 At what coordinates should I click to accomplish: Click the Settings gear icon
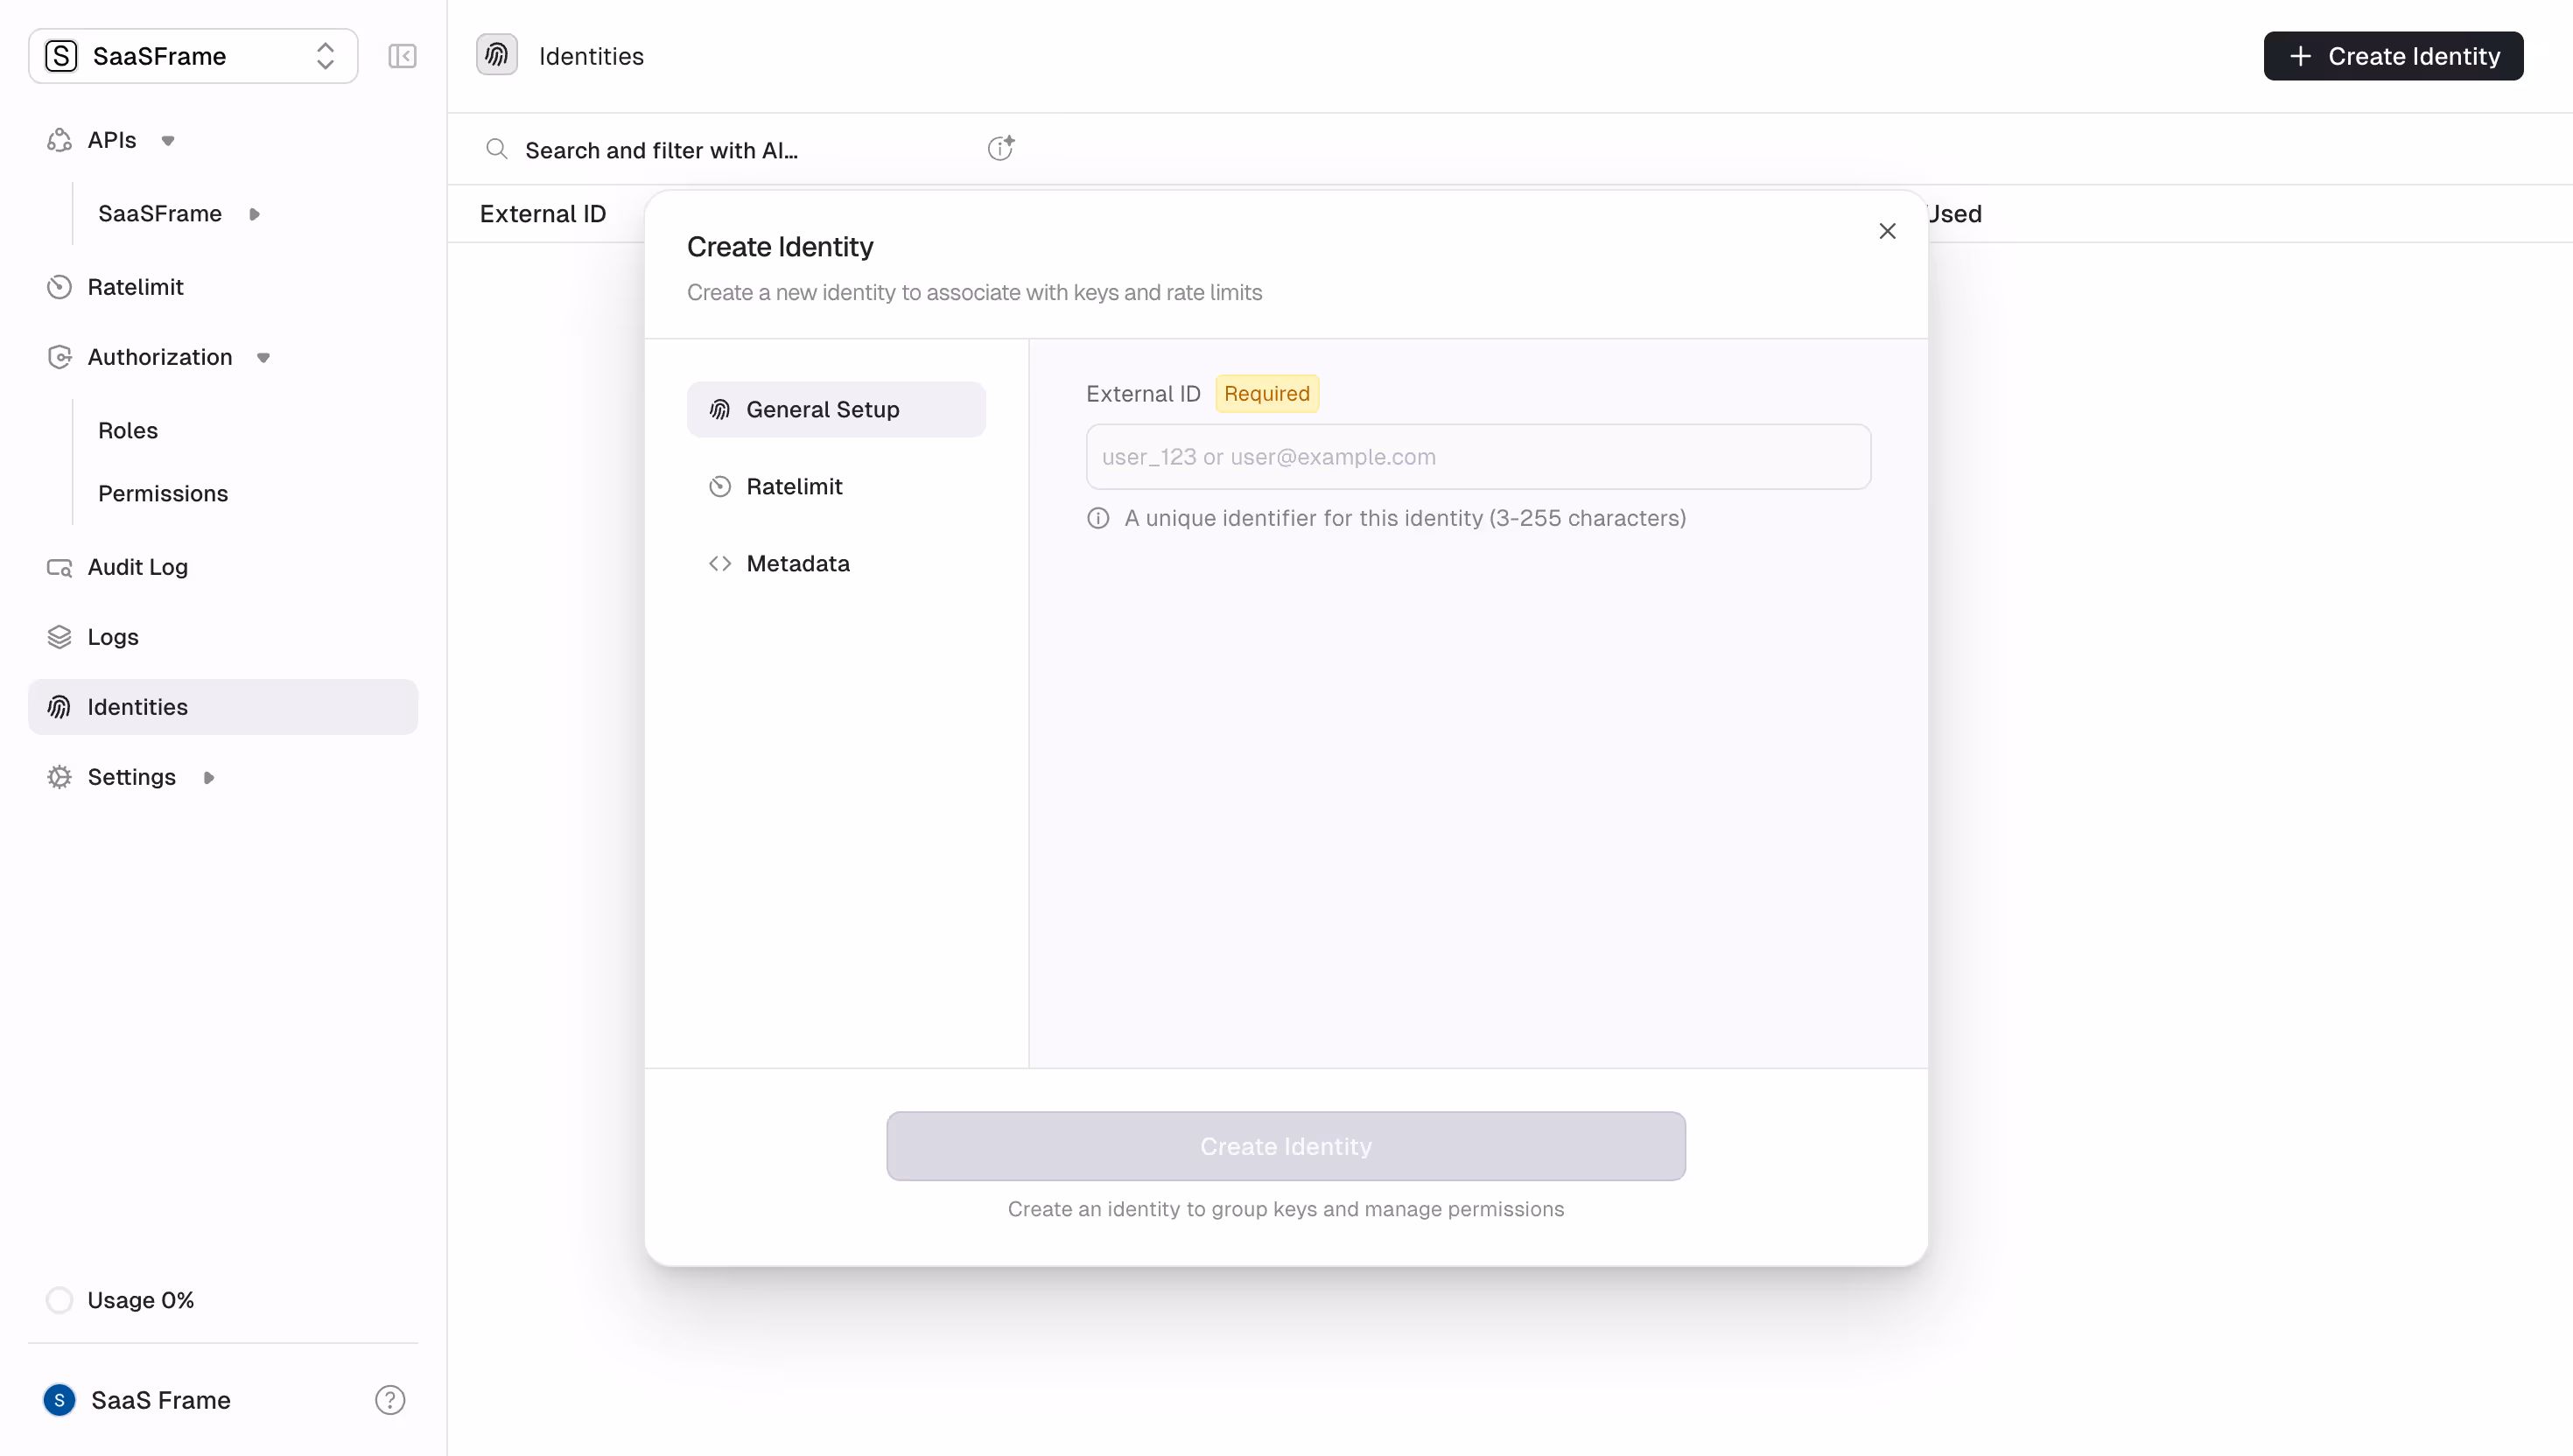[x=60, y=776]
